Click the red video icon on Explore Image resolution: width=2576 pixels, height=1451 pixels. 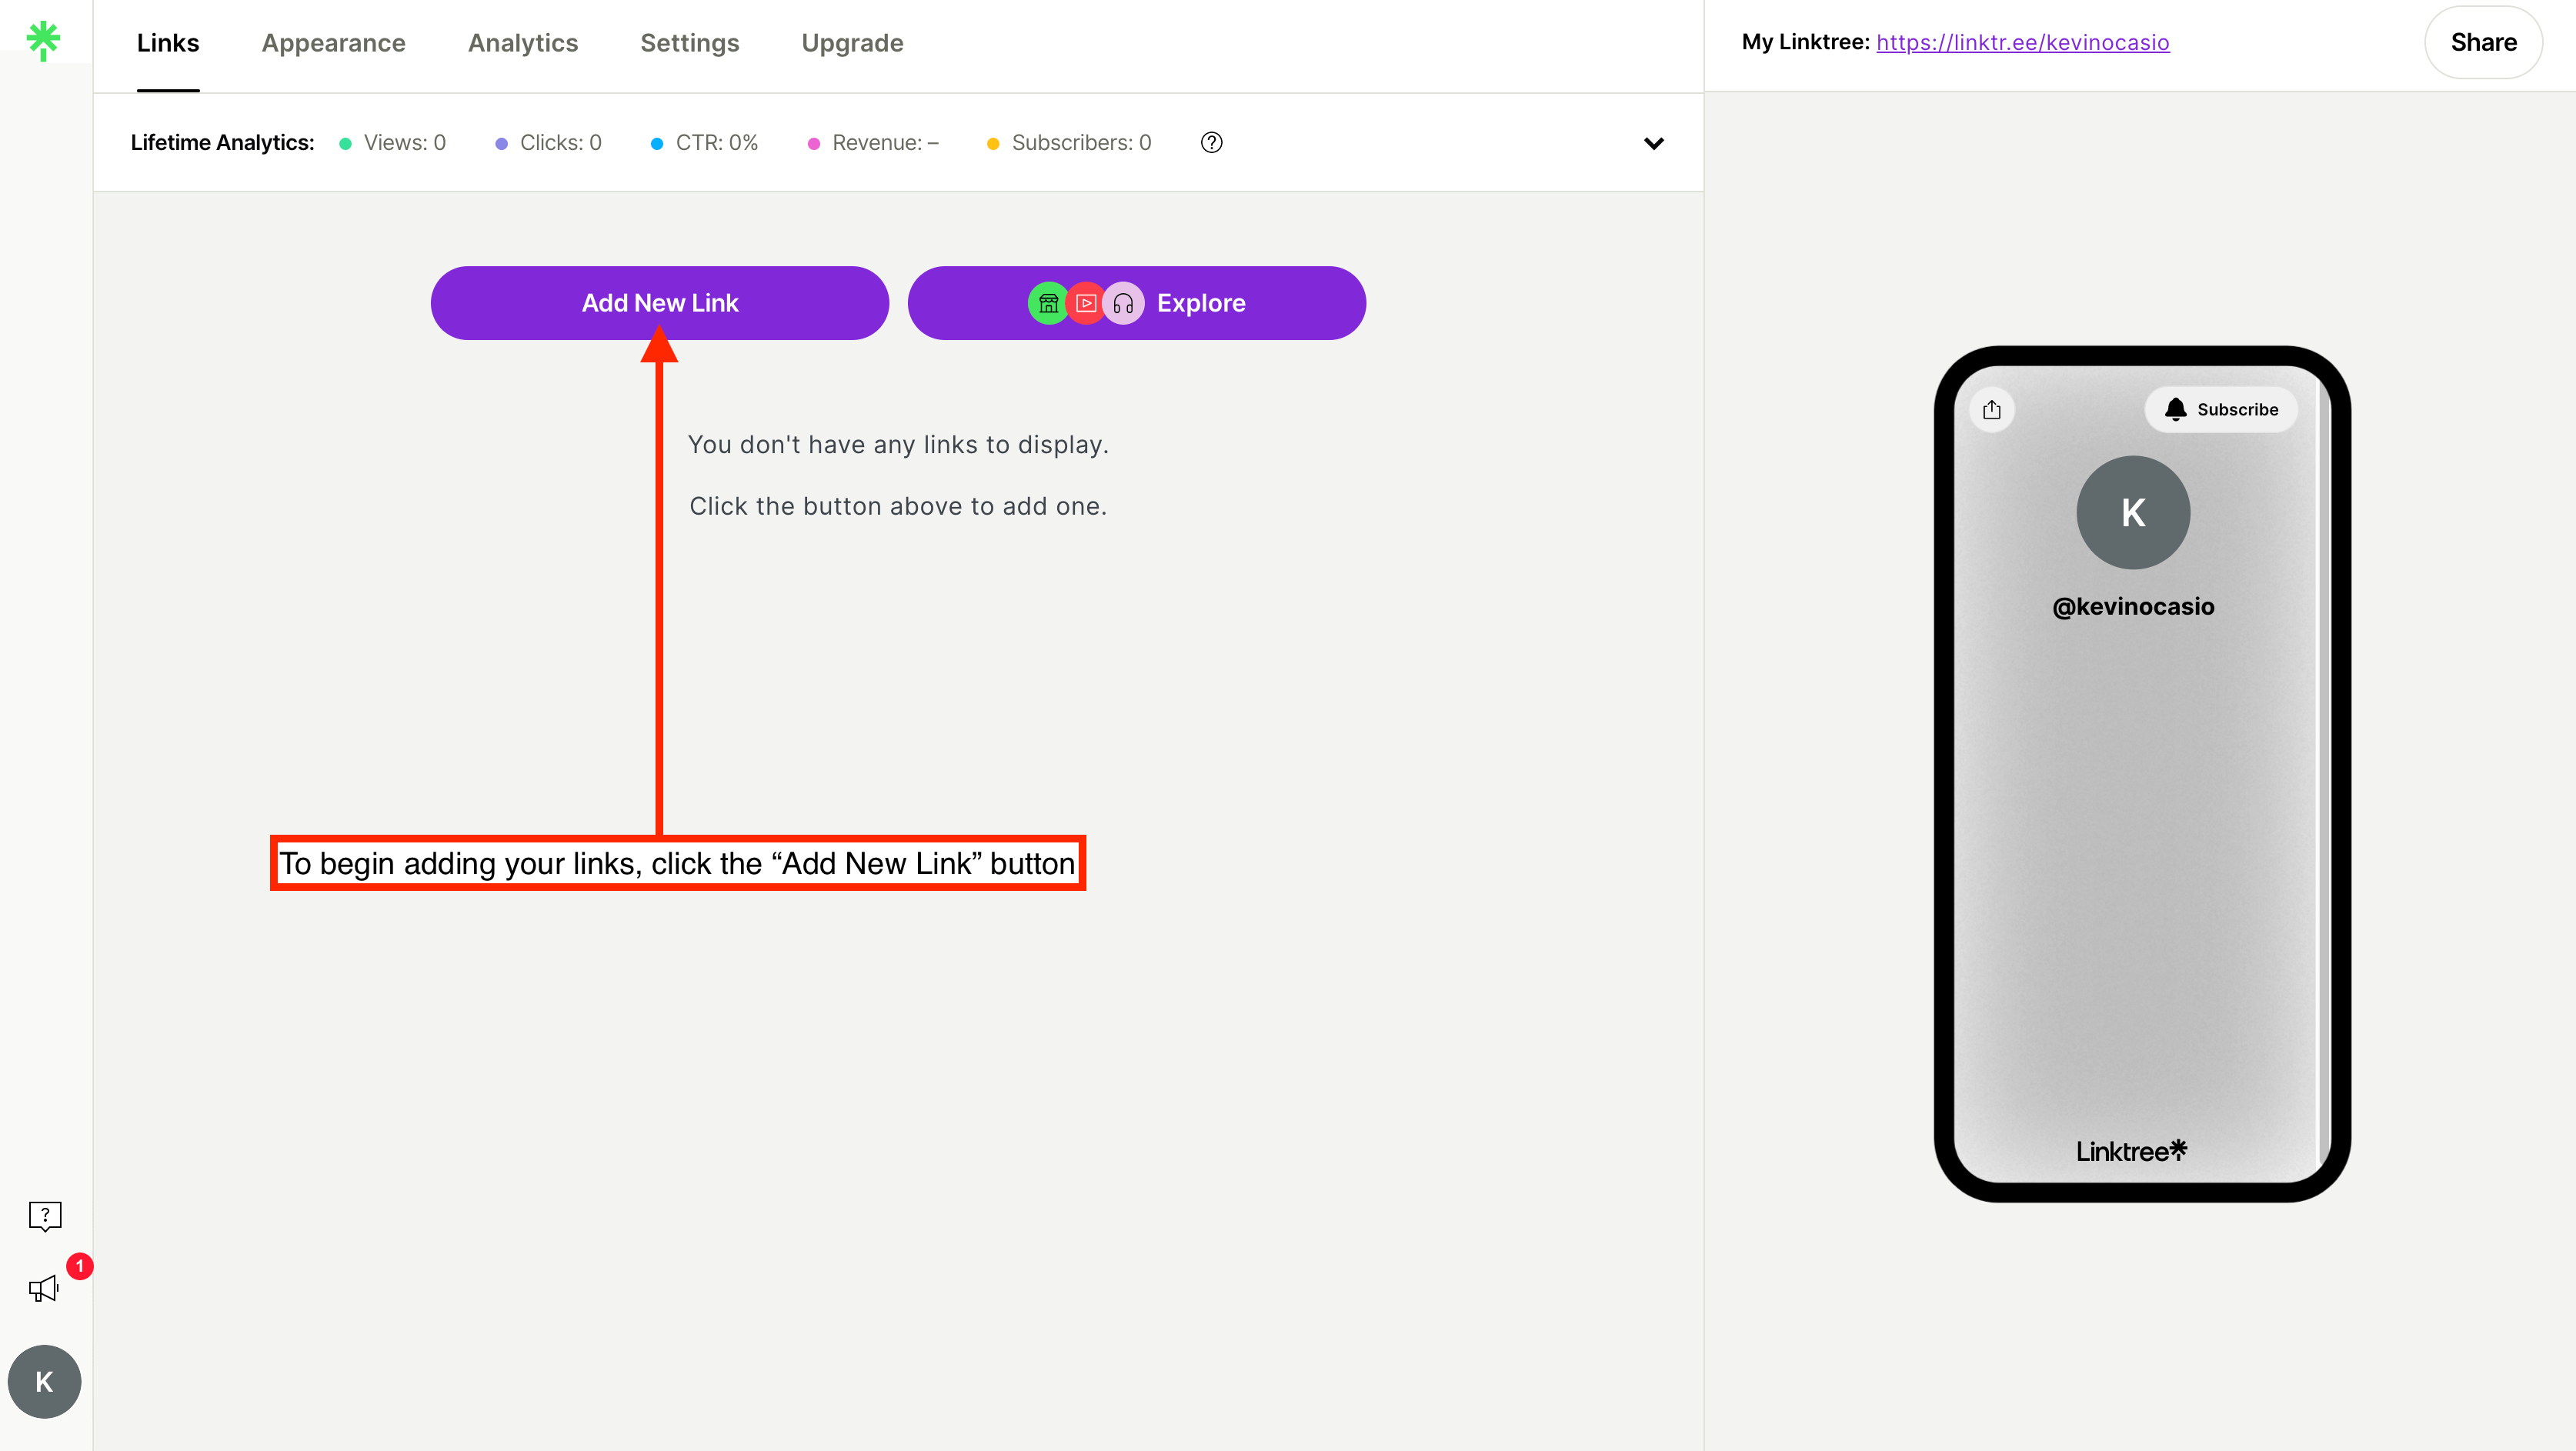(1086, 303)
